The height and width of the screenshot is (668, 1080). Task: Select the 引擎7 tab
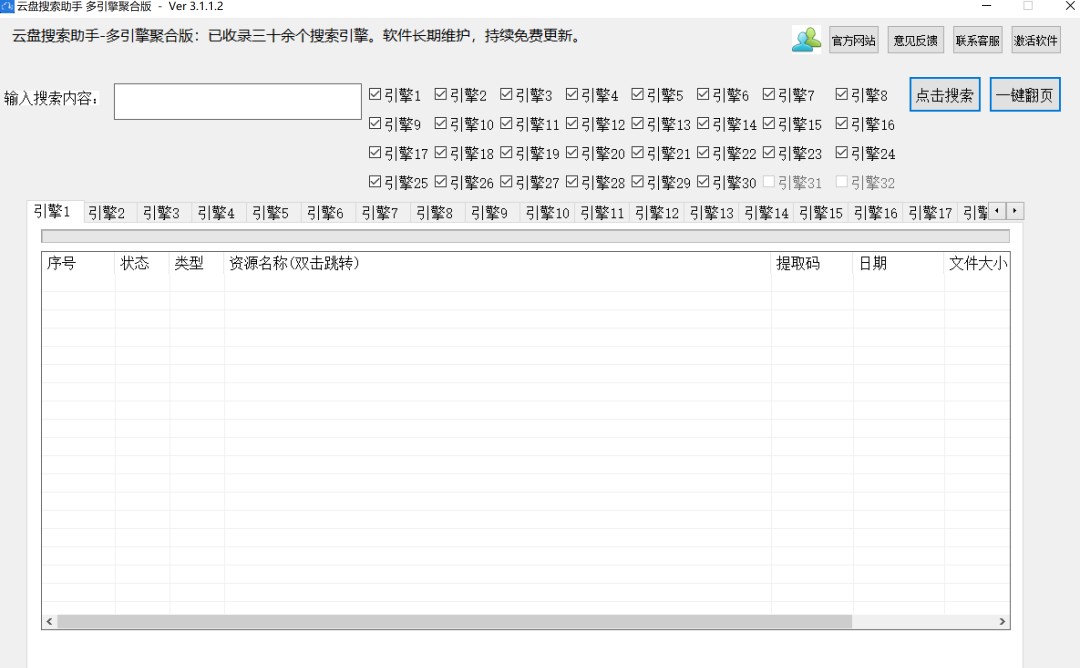coord(383,213)
